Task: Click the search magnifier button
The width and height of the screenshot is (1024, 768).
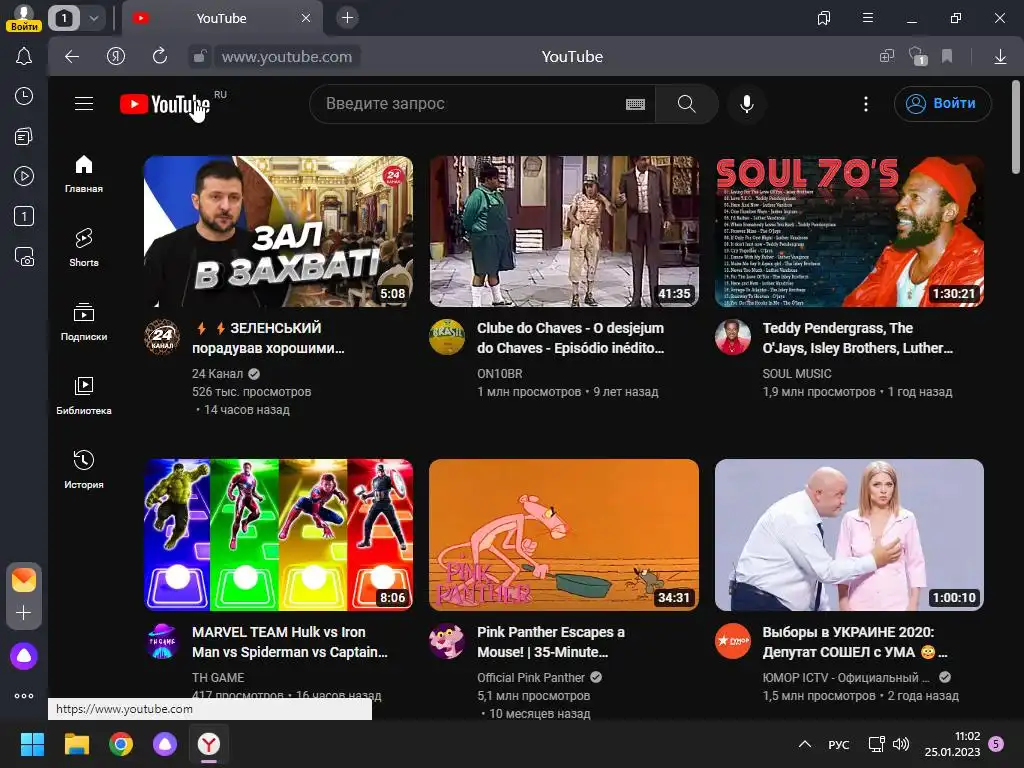Action: [686, 103]
